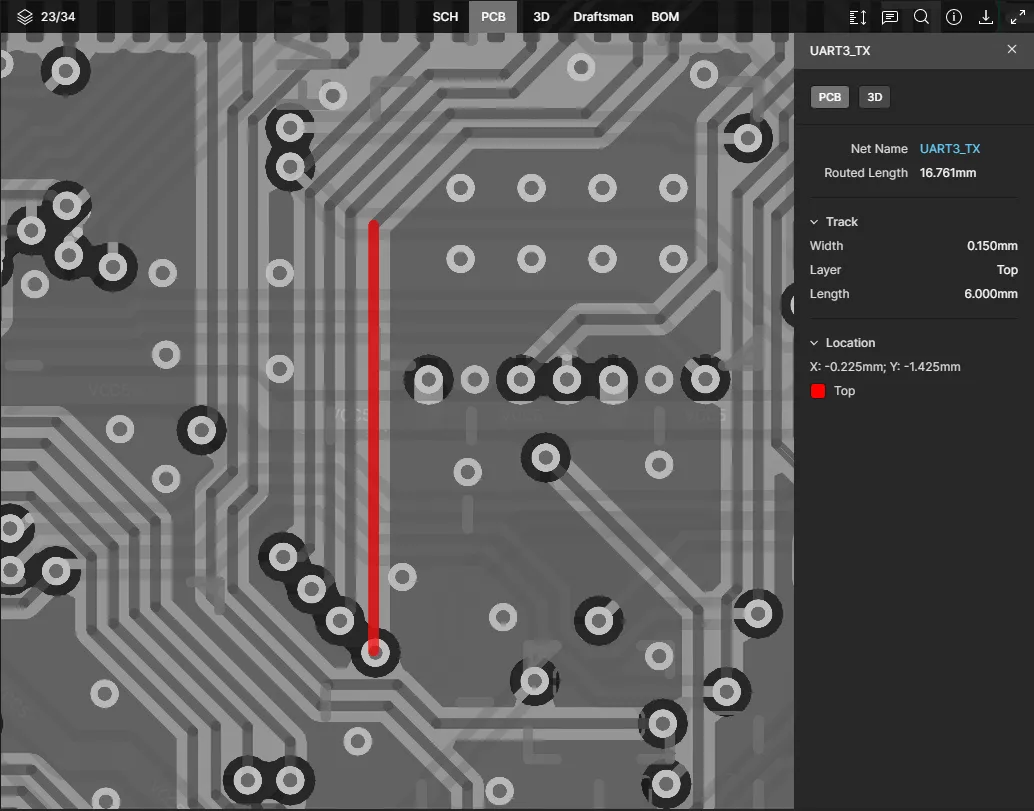The width and height of the screenshot is (1034, 811).
Task: Switch to the SCH tab
Action: coord(445,16)
